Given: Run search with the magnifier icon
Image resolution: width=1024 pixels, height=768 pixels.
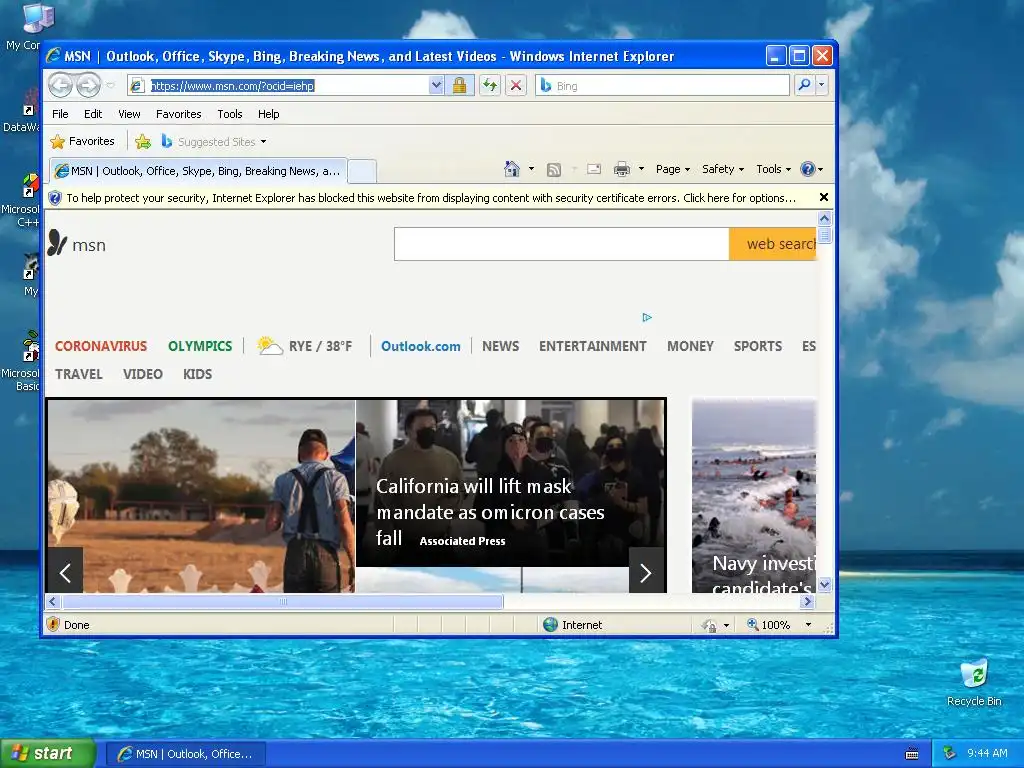Looking at the screenshot, I should coord(805,85).
